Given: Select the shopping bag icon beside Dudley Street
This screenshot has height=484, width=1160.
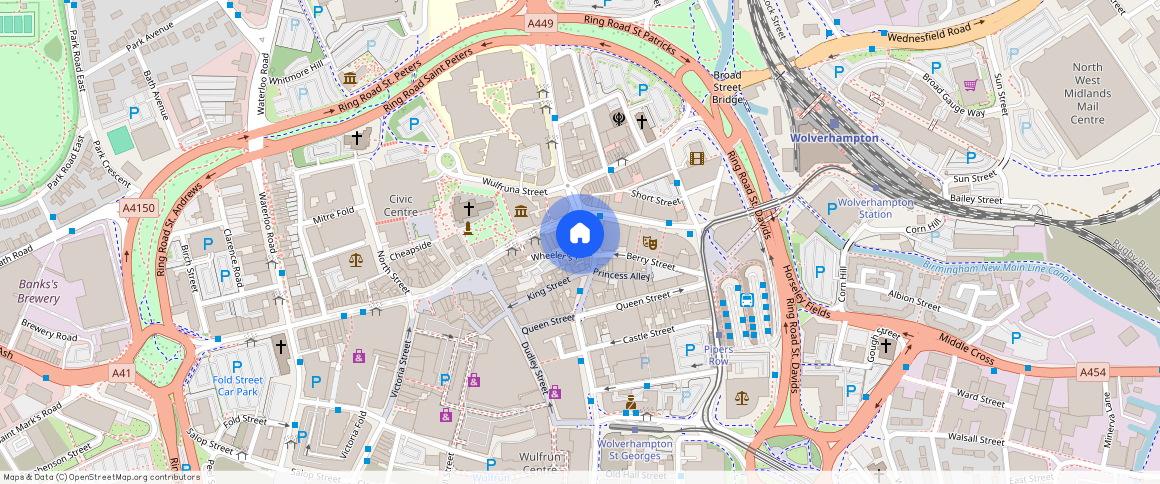Looking at the screenshot, I should pos(555,392).
